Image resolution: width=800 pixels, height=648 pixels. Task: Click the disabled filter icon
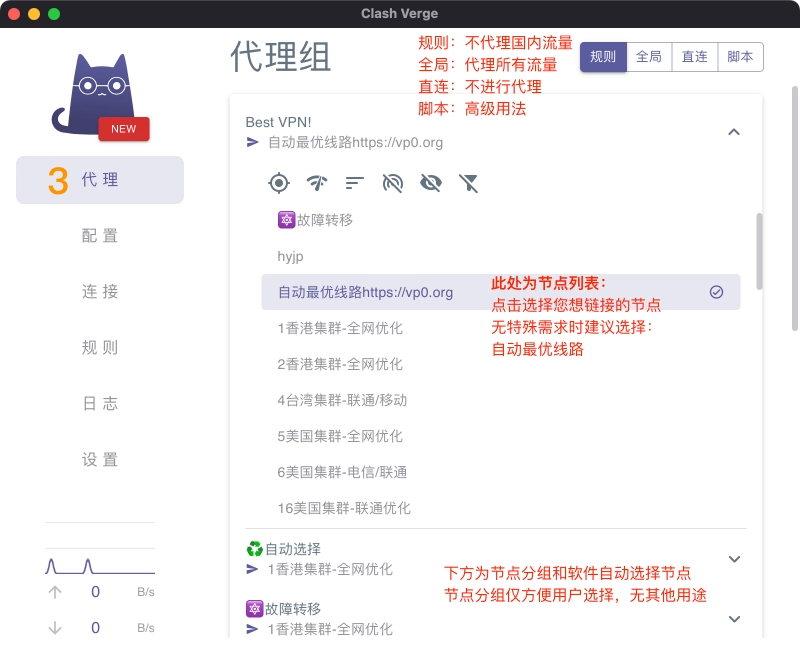click(468, 183)
